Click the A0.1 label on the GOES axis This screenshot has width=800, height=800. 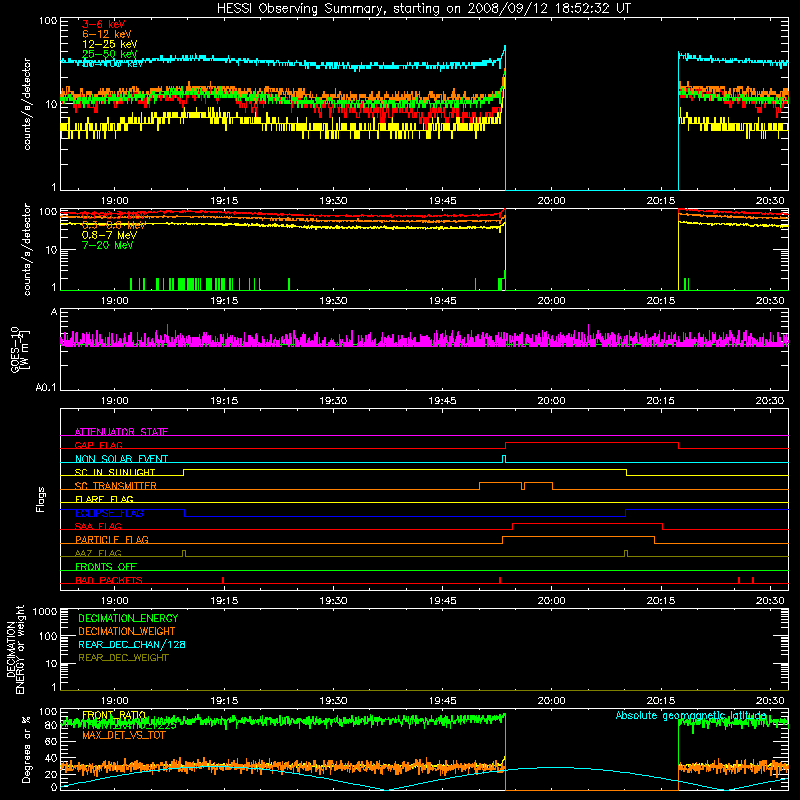tap(46, 387)
